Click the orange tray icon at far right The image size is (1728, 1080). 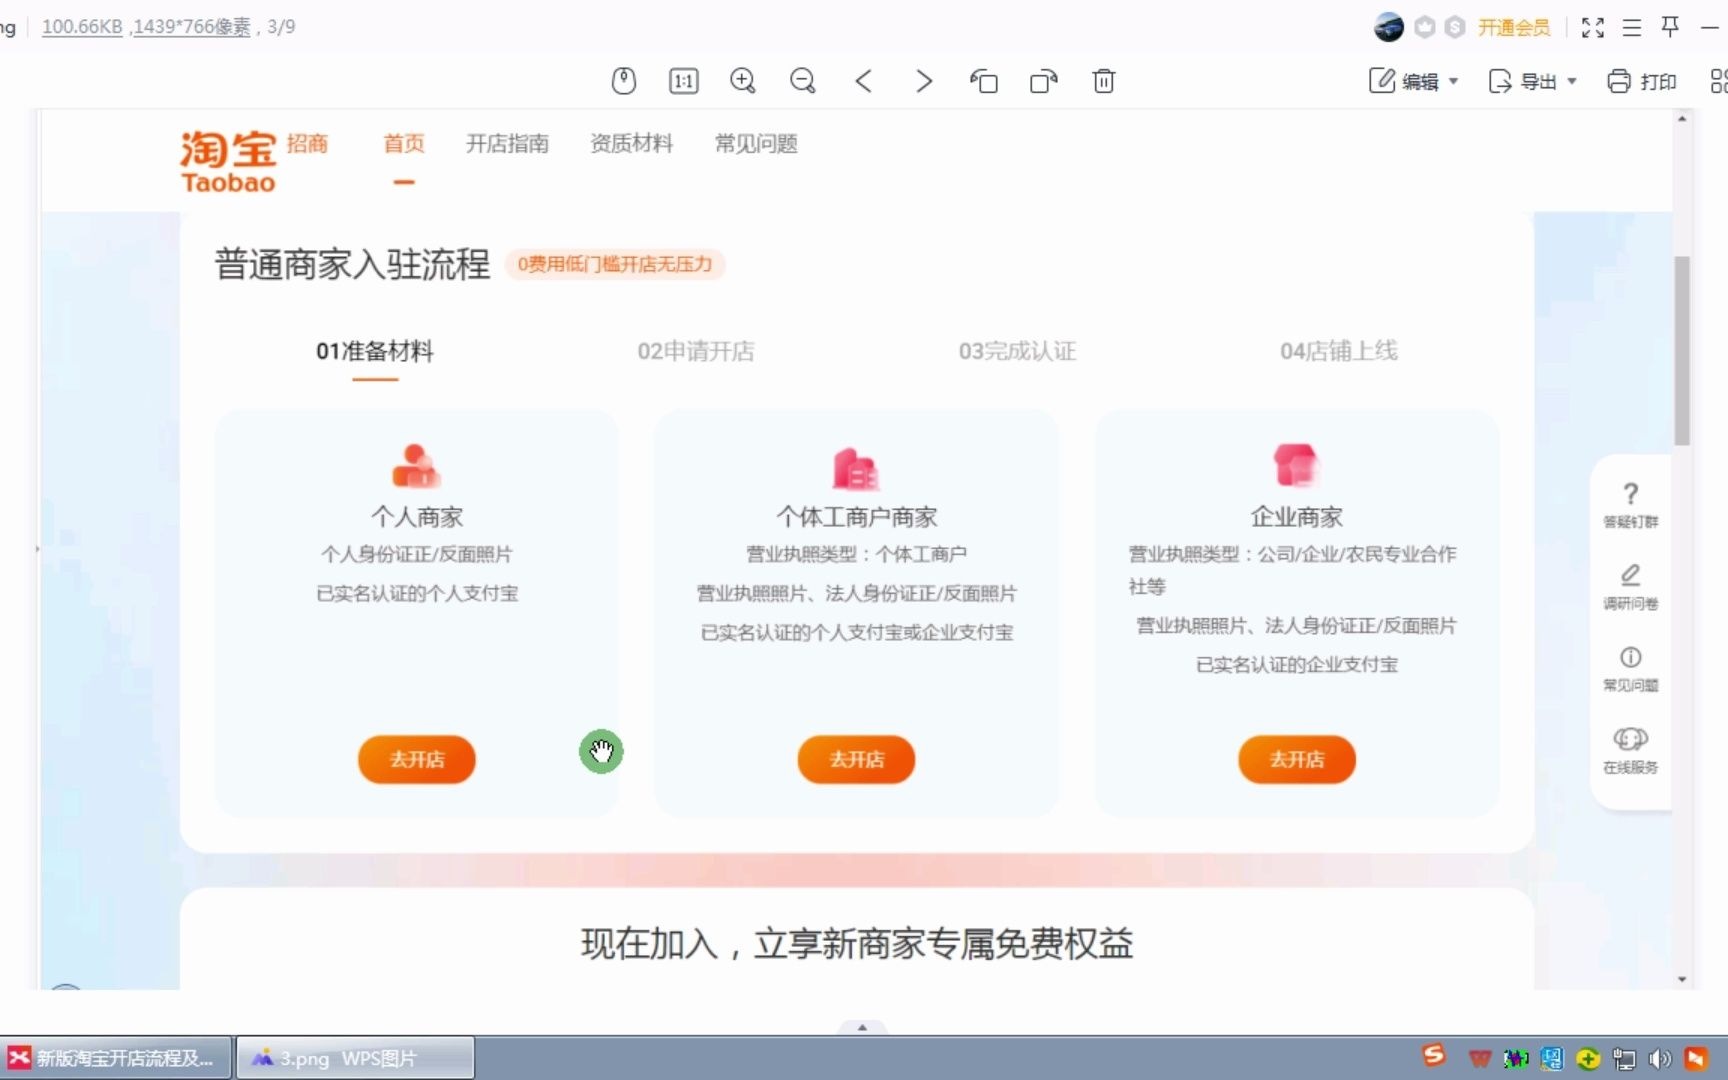point(1697,1059)
